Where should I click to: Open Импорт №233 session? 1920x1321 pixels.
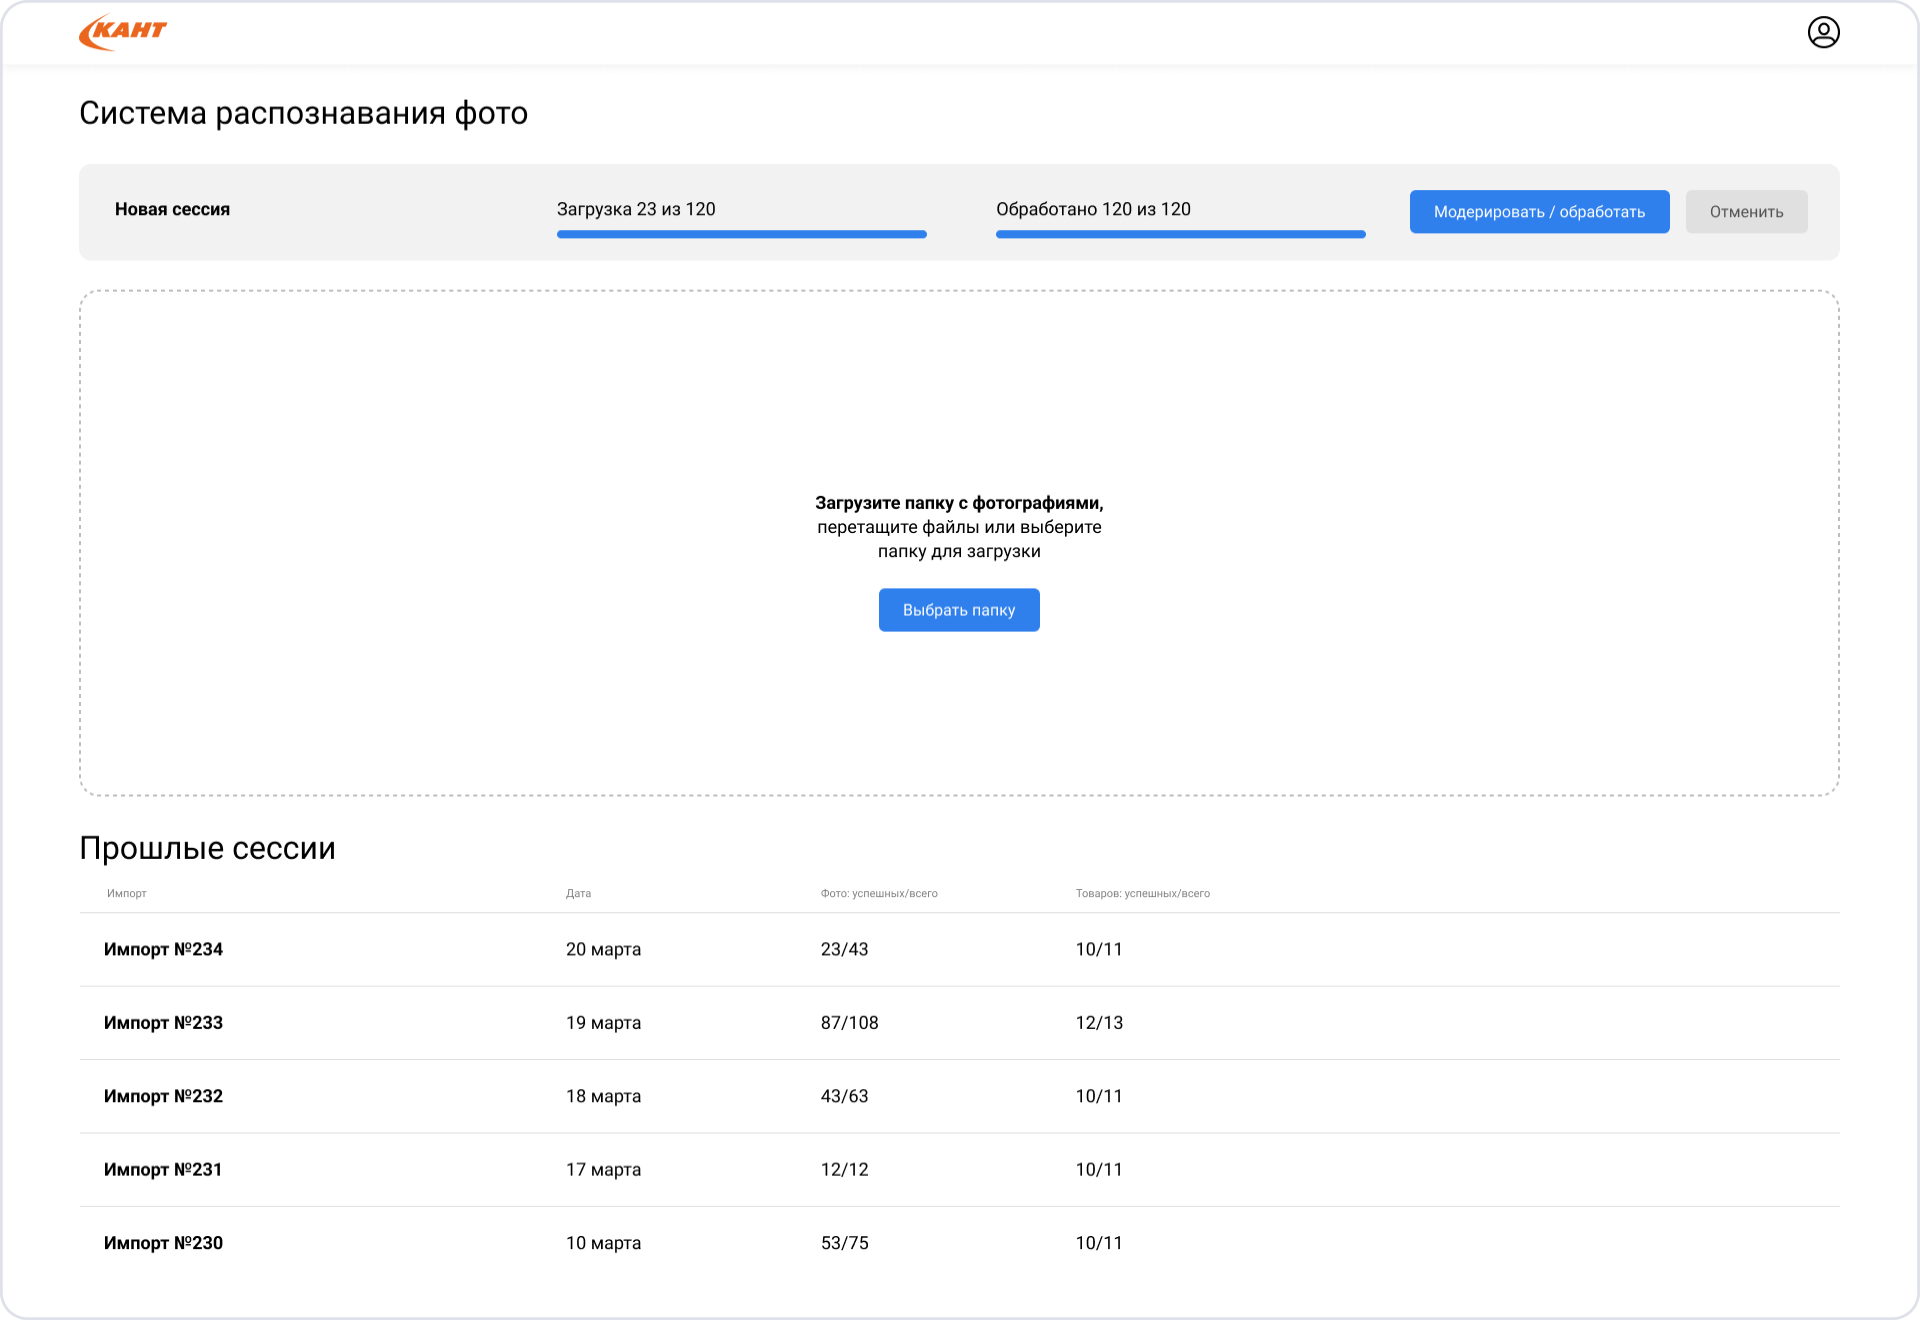[163, 1022]
